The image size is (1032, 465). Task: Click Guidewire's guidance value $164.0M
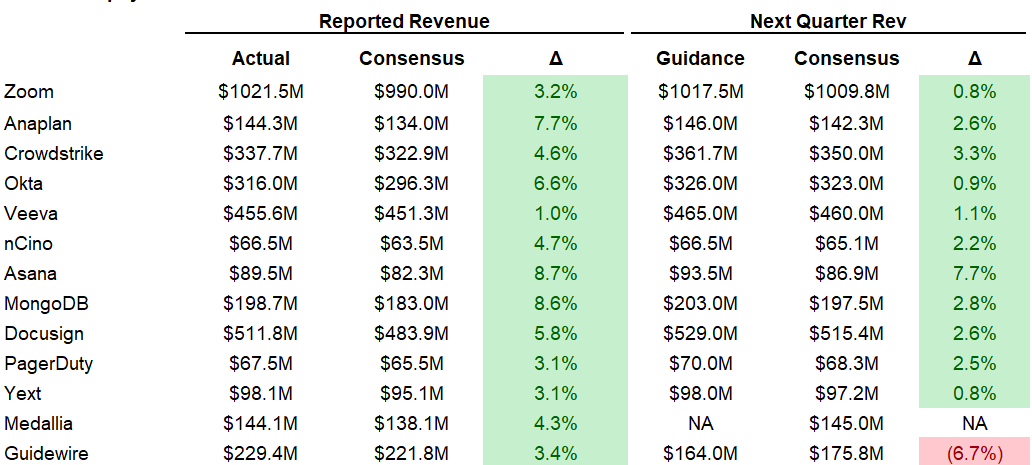(x=700, y=453)
